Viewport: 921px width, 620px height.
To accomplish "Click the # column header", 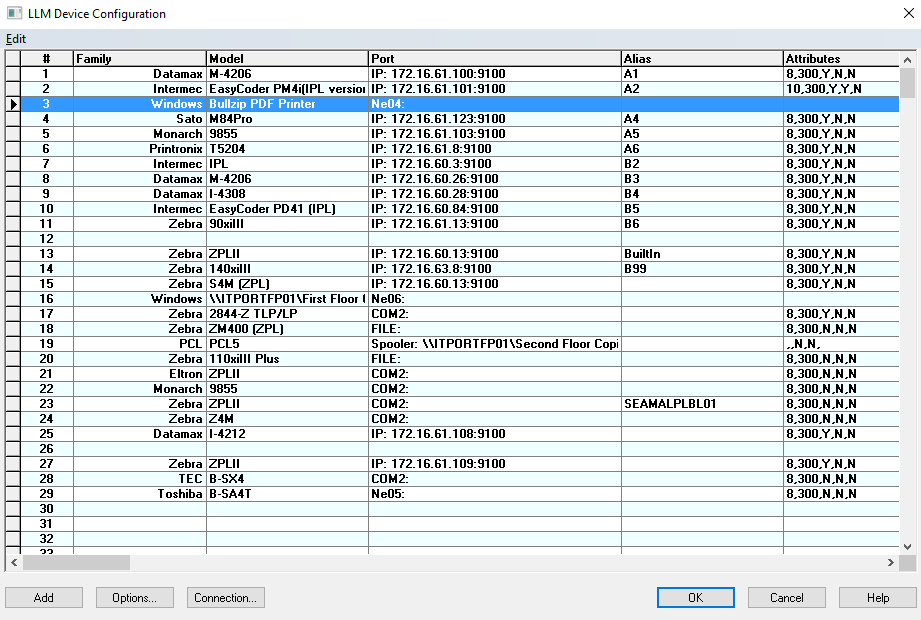I will click(47, 59).
